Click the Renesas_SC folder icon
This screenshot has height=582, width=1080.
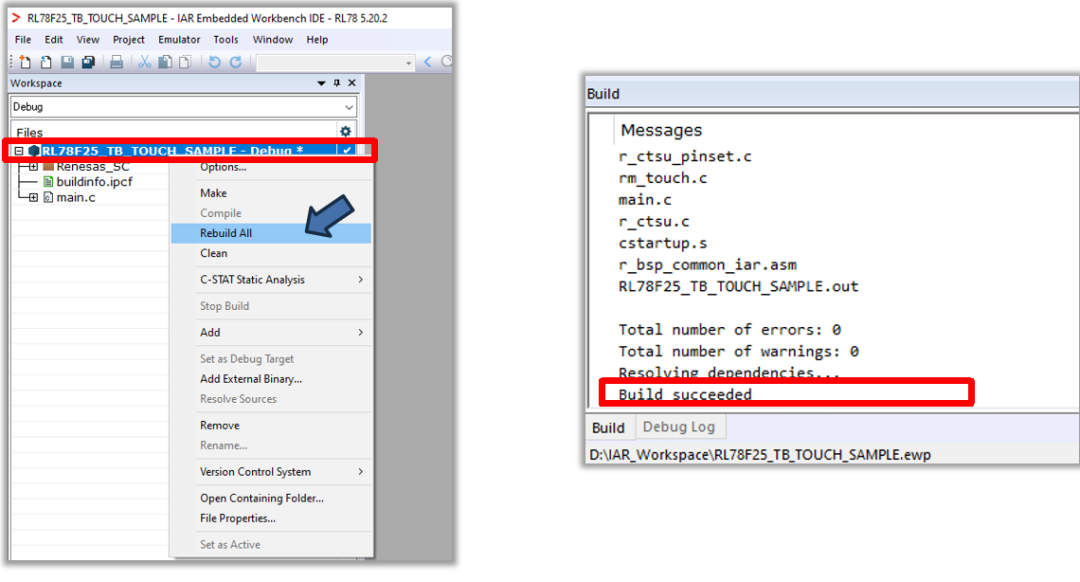pyautogui.click(x=48, y=166)
